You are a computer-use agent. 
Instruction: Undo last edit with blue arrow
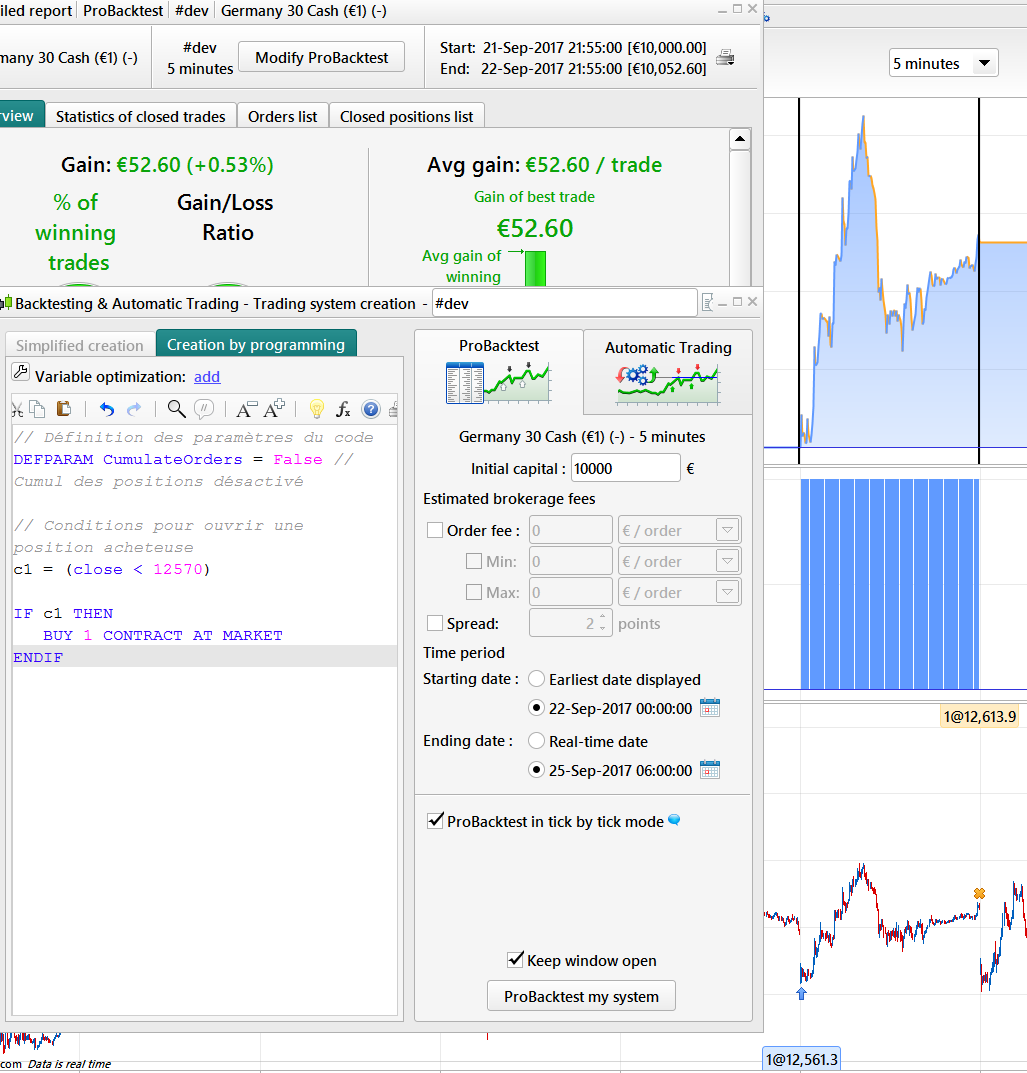(x=107, y=409)
